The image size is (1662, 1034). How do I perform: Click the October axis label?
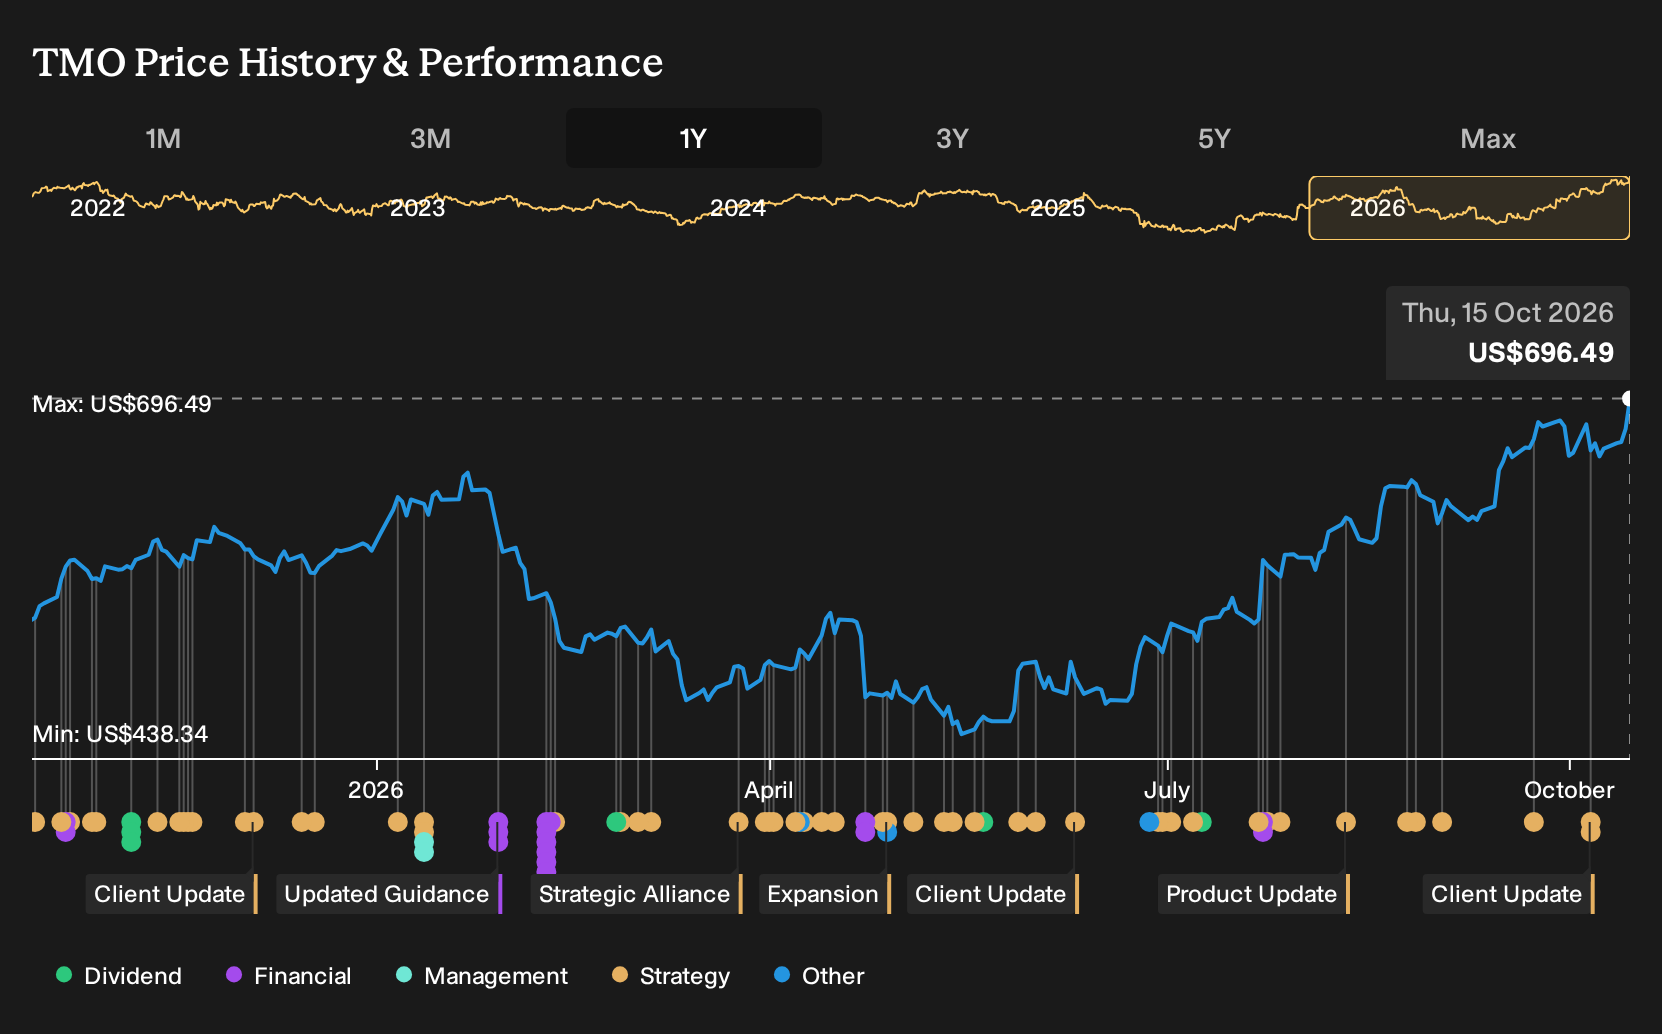tap(1569, 790)
